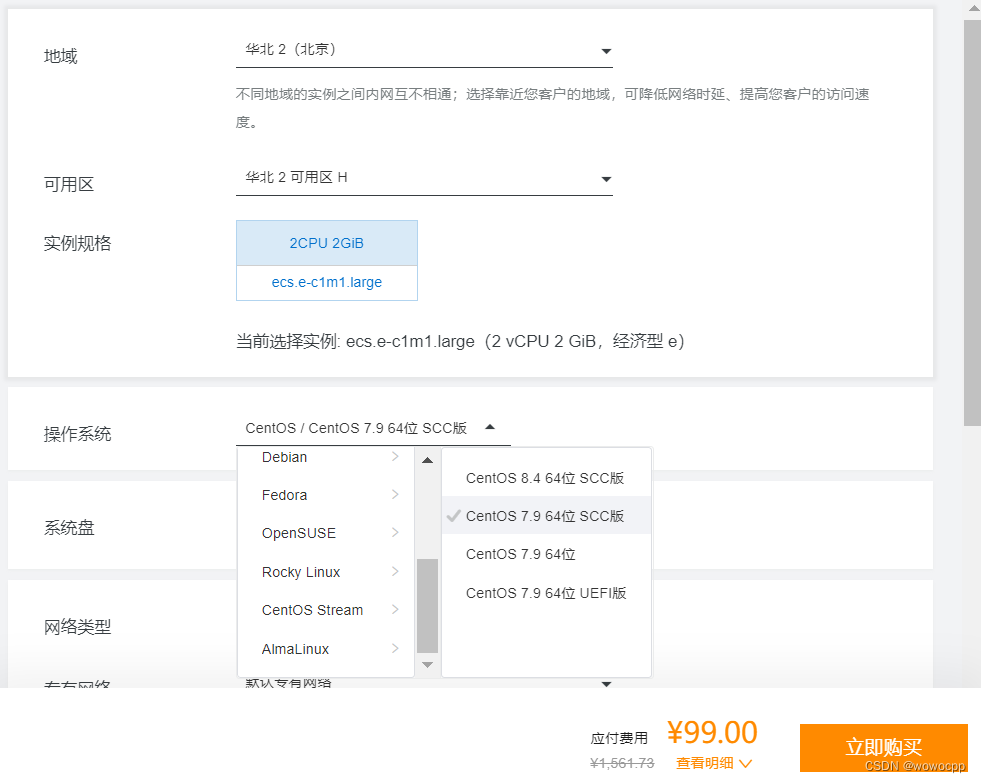The image size is (981, 783).
Task: Click OS list scrollbar up arrow
Action: click(427, 460)
